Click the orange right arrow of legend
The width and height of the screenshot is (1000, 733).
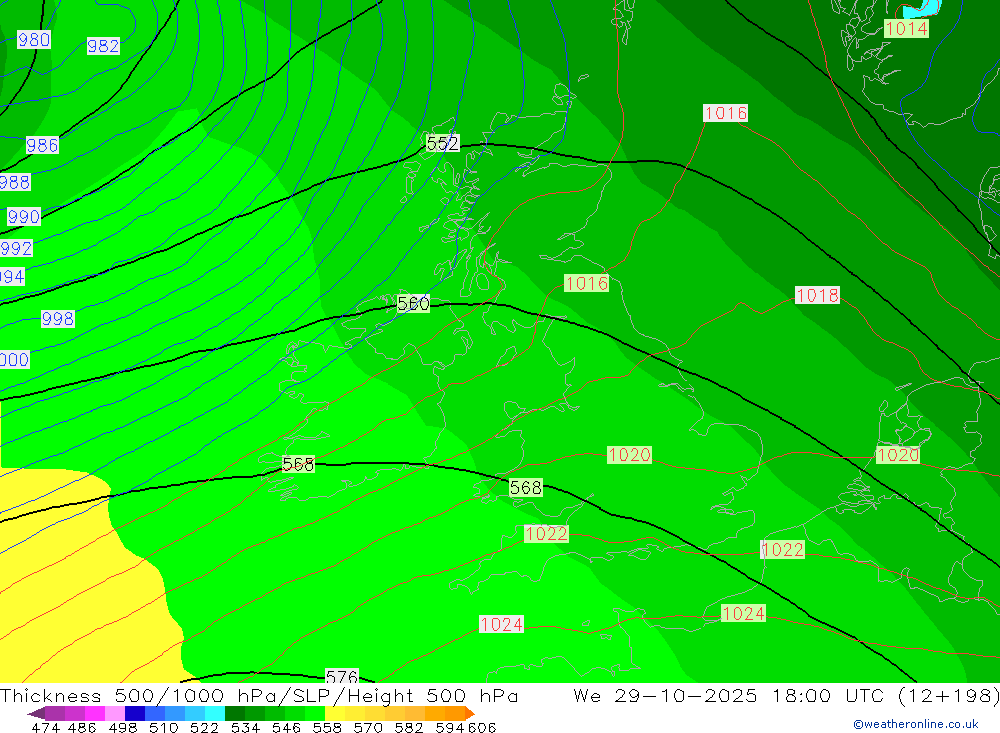tap(470, 713)
